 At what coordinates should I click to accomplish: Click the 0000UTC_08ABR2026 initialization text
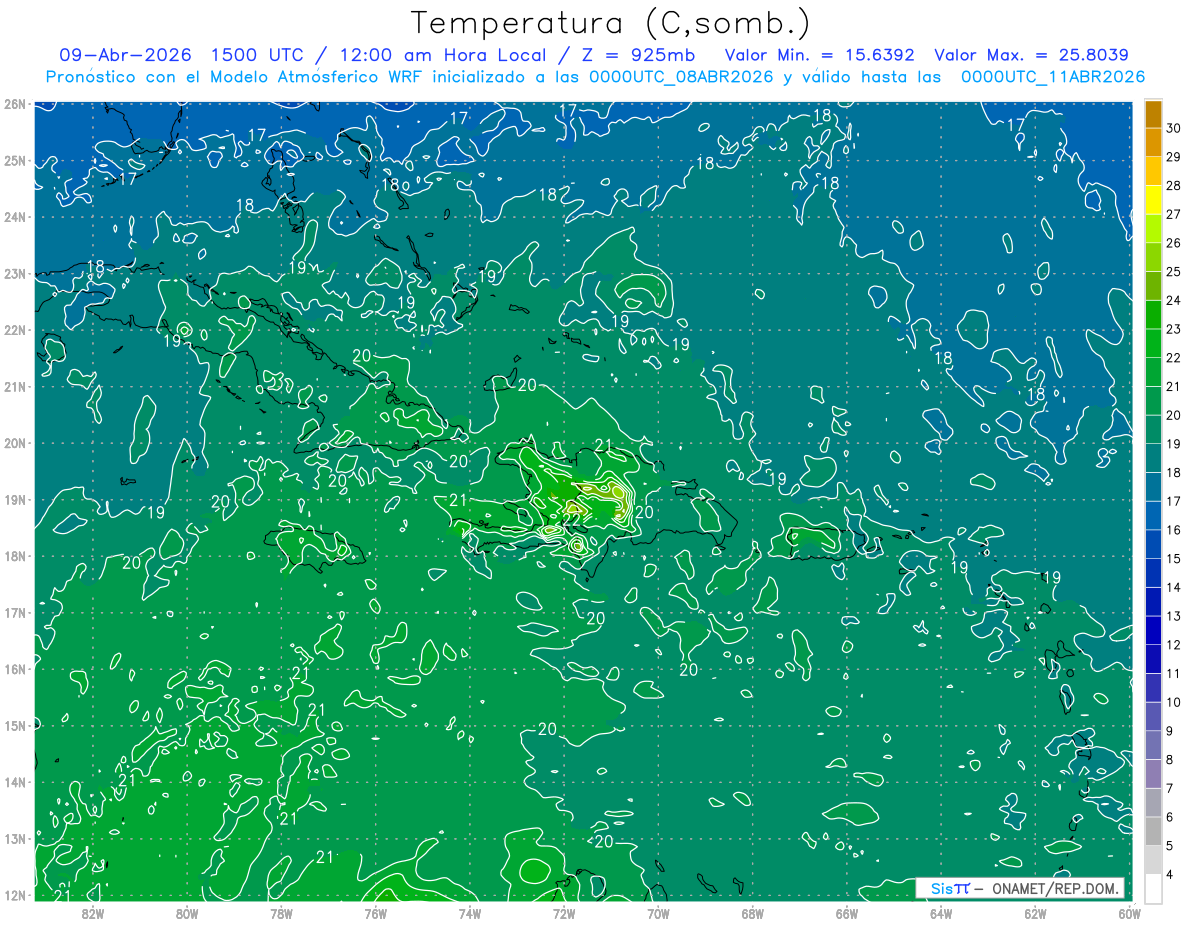point(681,77)
